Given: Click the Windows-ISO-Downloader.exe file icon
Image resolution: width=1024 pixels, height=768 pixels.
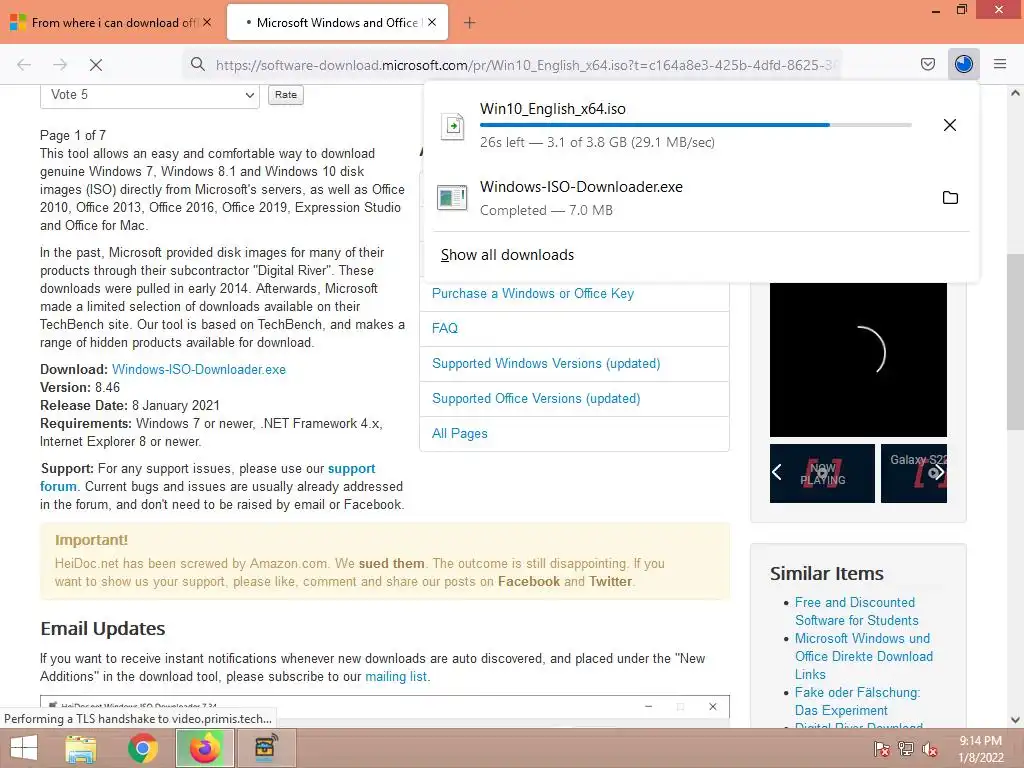Looking at the screenshot, I should click(452, 197).
